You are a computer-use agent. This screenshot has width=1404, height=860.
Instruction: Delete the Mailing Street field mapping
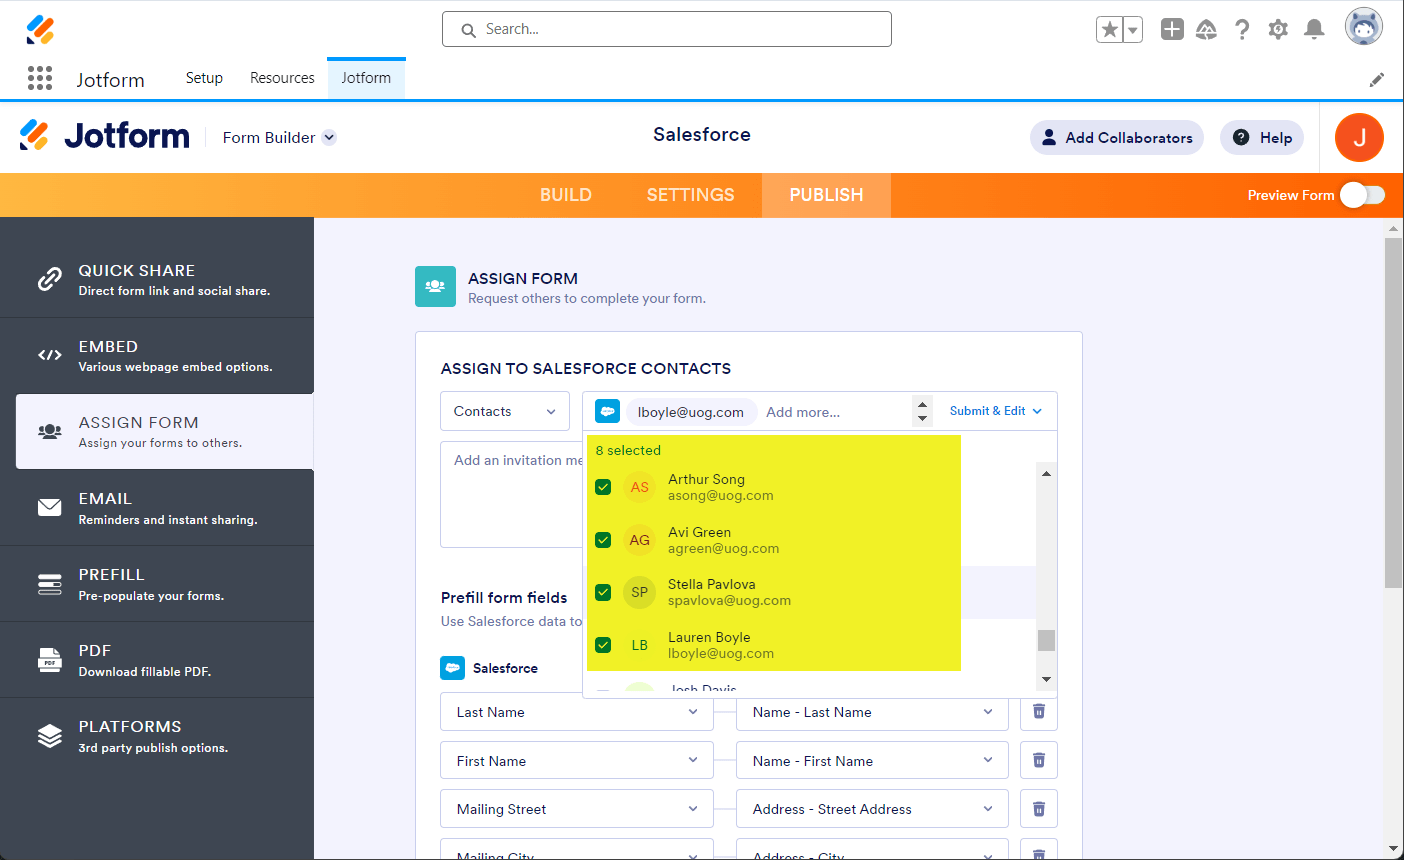(x=1039, y=809)
